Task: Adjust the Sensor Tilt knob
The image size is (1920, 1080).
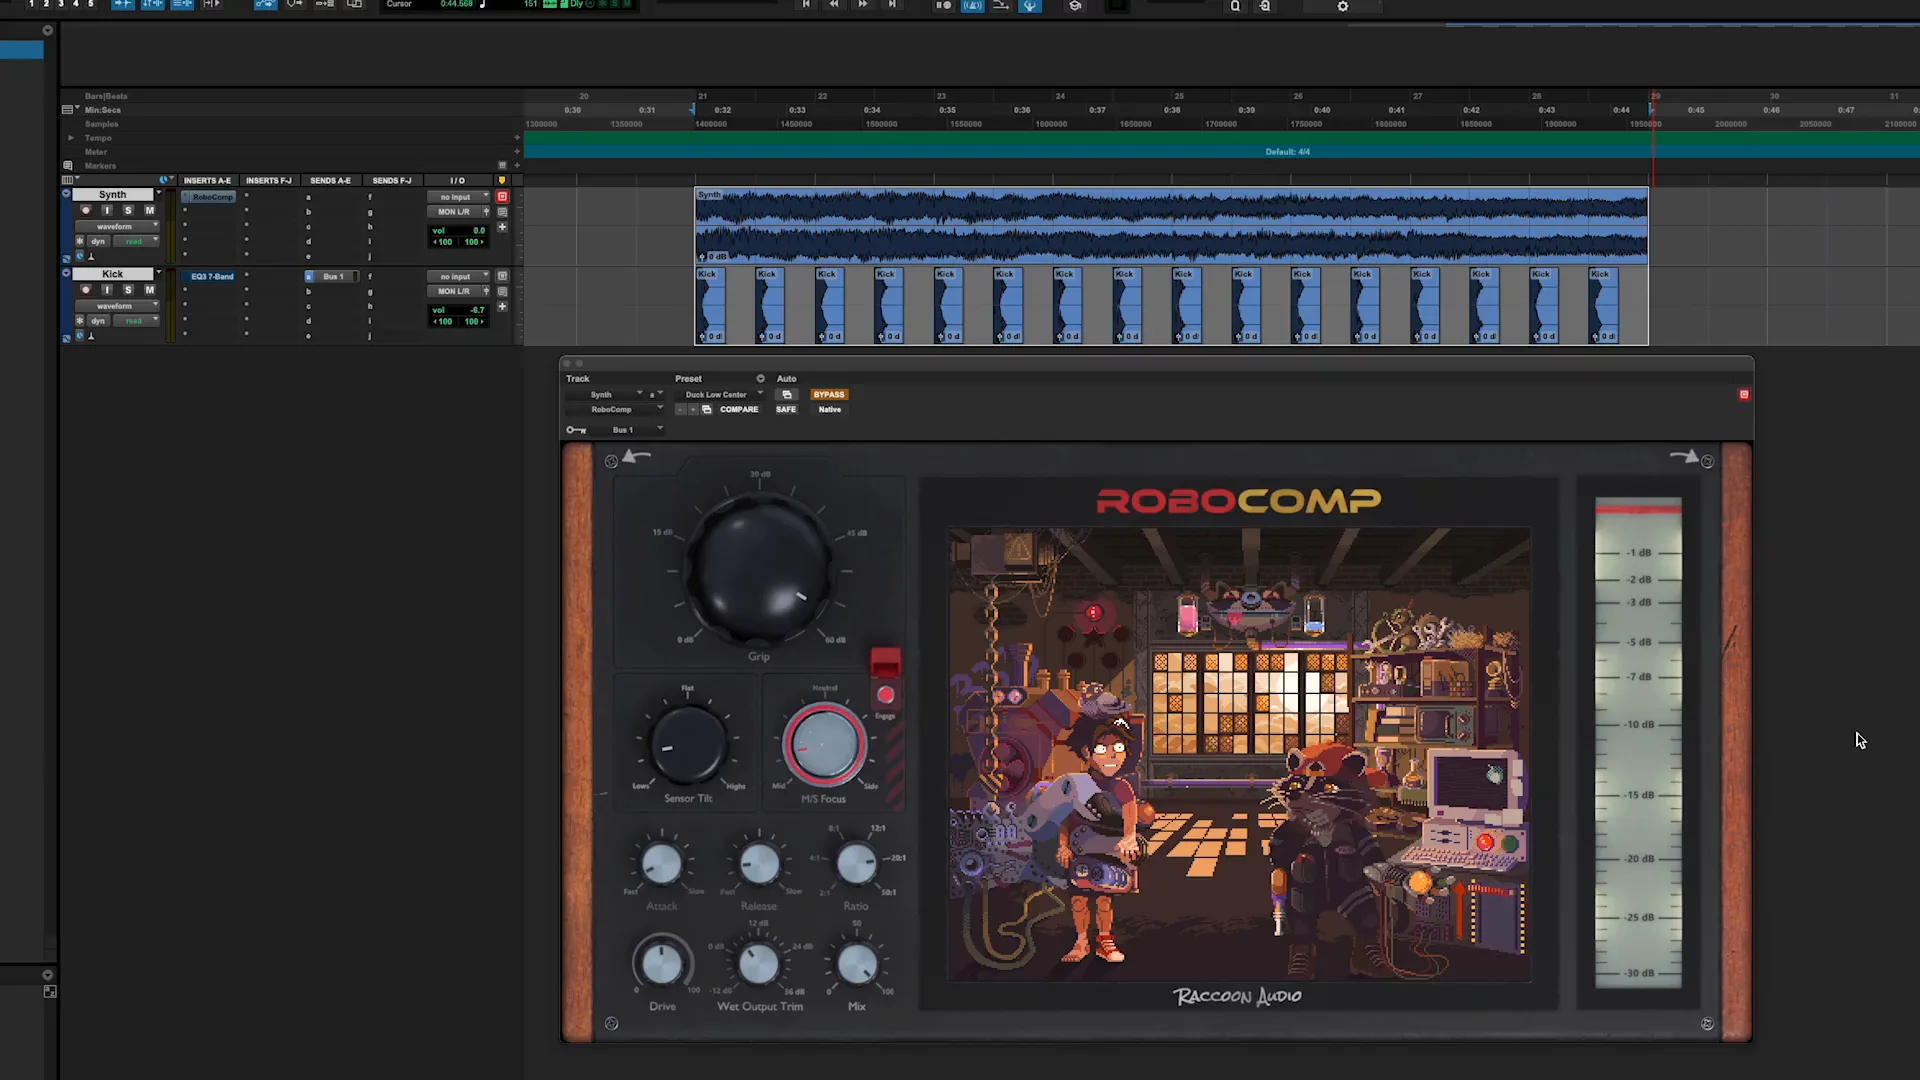Action: pos(688,746)
